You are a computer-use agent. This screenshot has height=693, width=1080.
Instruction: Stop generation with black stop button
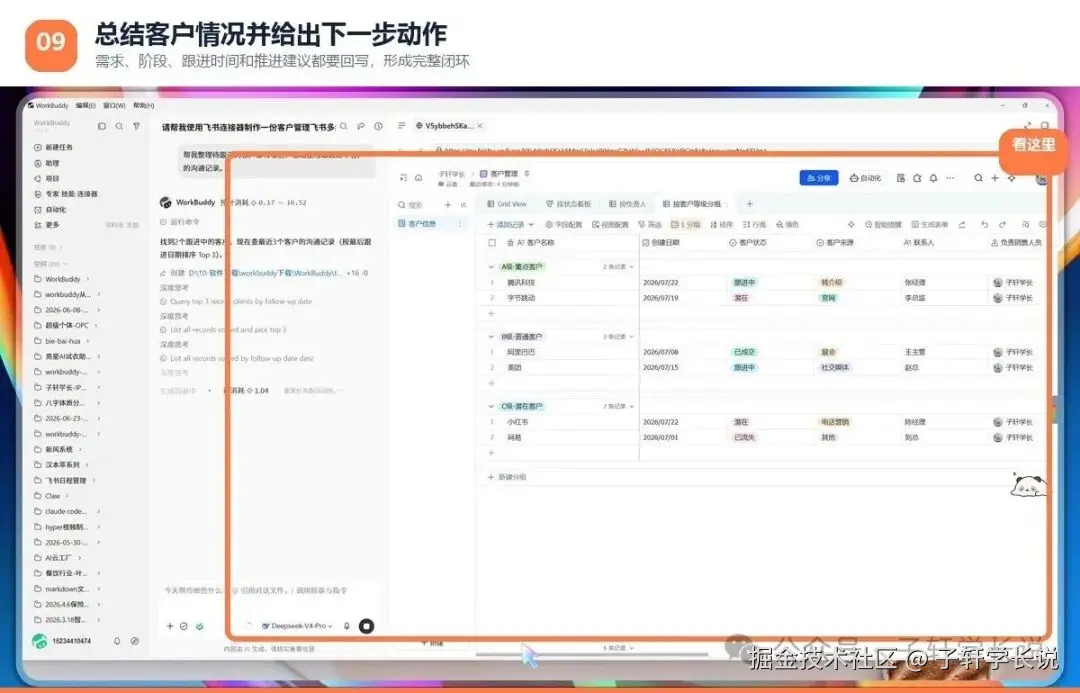click(366, 626)
